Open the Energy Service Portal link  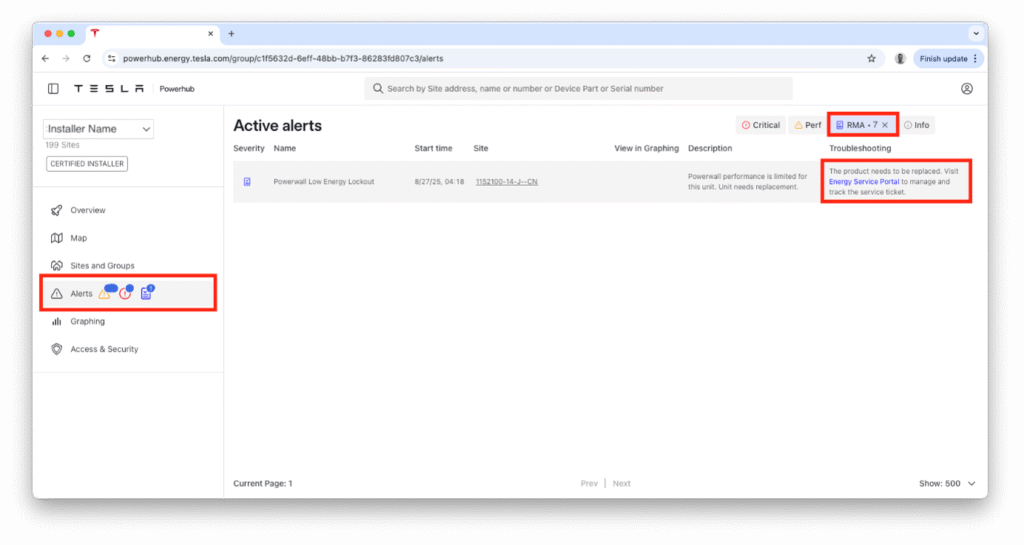pyautogui.click(x=864, y=181)
